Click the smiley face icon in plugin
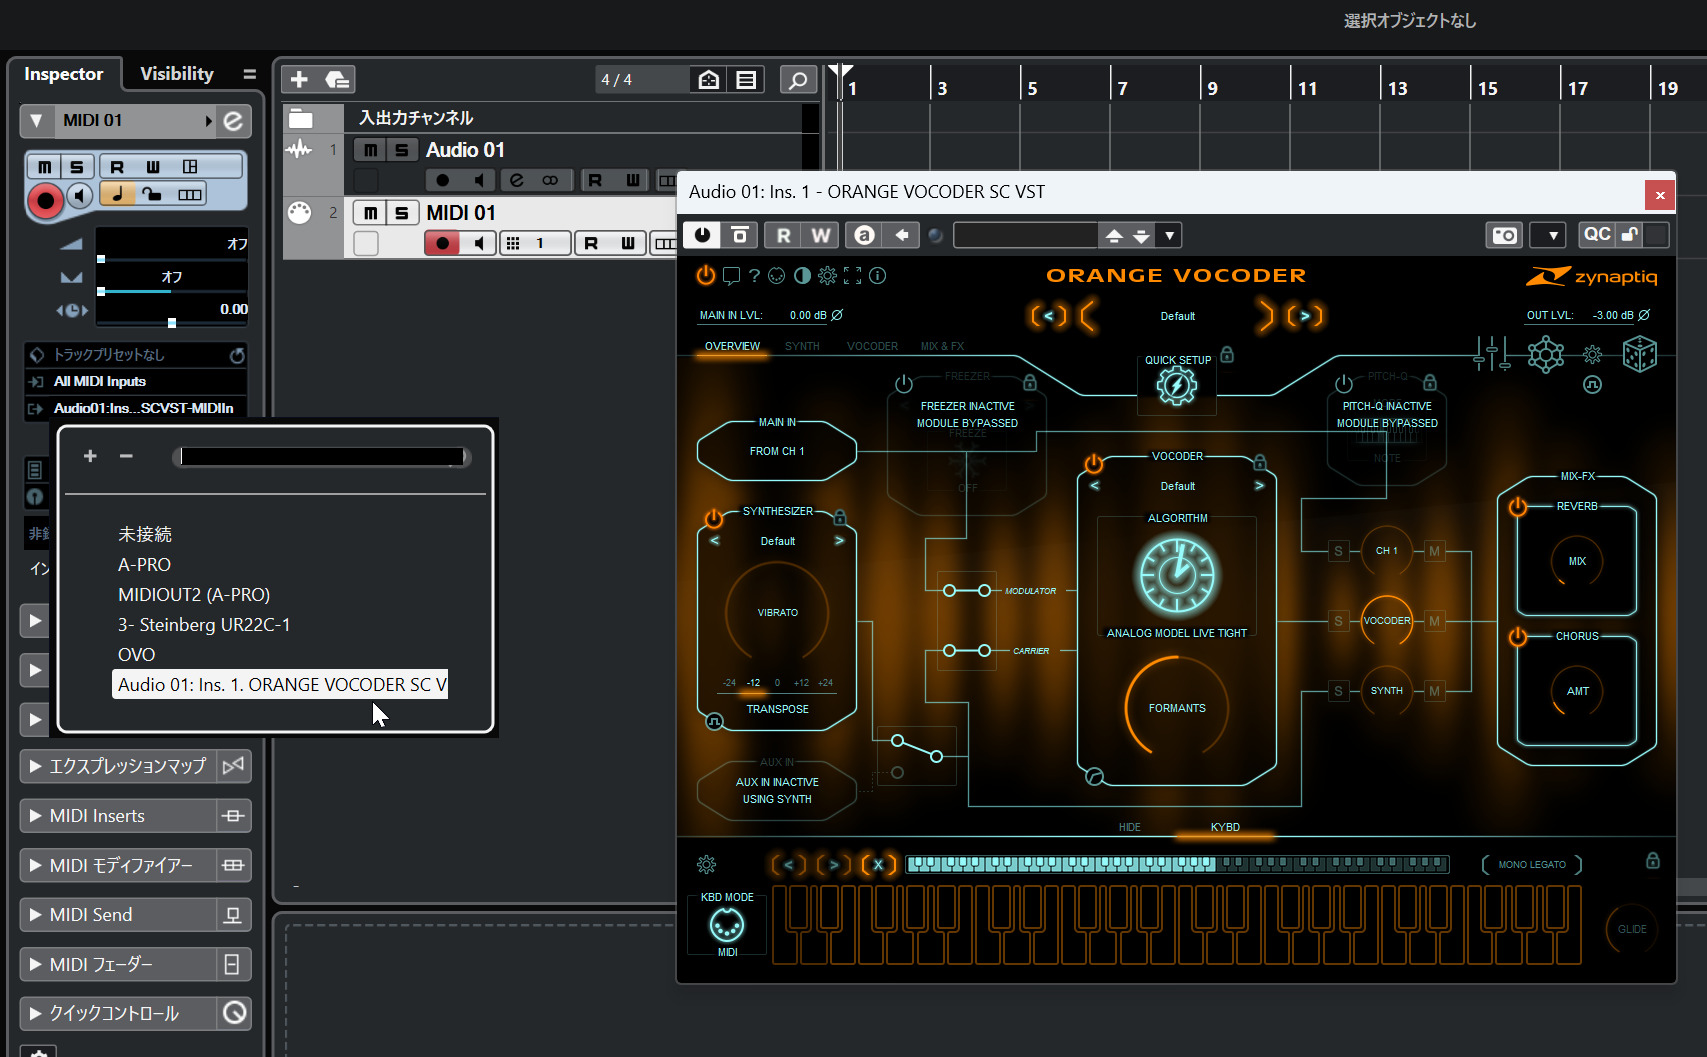This screenshot has height=1057, width=1707. click(777, 276)
